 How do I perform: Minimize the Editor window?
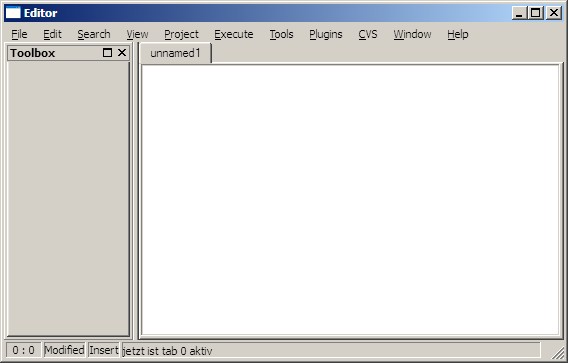(519, 13)
